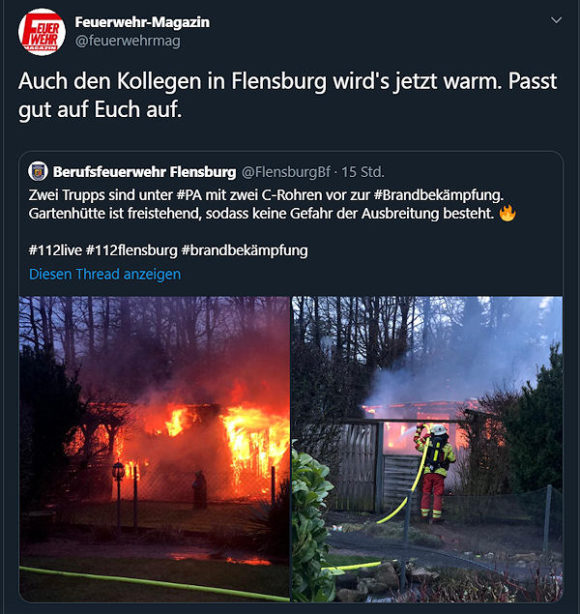Click the Feuerwehr-Magazin display name
This screenshot has width=580, height=614.
pyautogui.click(x=142, y=22)
